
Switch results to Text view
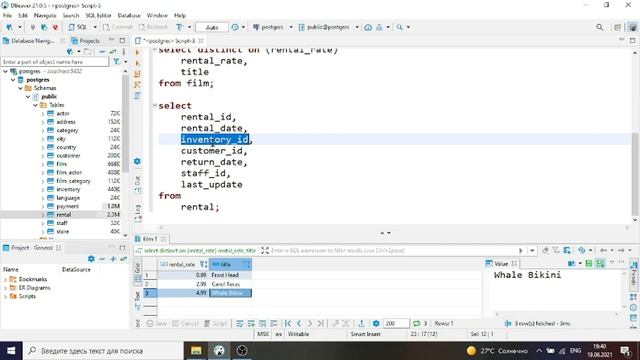137,301
